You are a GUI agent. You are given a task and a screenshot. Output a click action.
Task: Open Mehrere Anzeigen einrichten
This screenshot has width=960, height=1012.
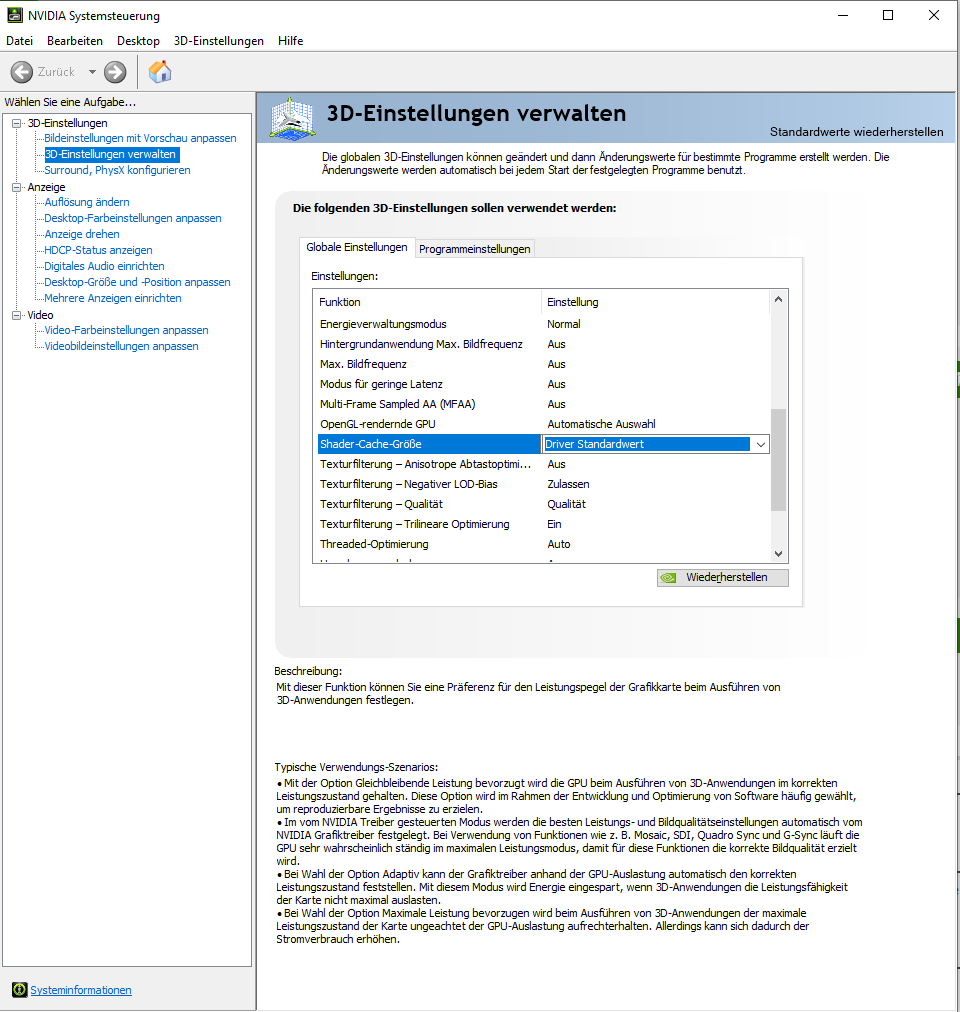pos(112,298)
